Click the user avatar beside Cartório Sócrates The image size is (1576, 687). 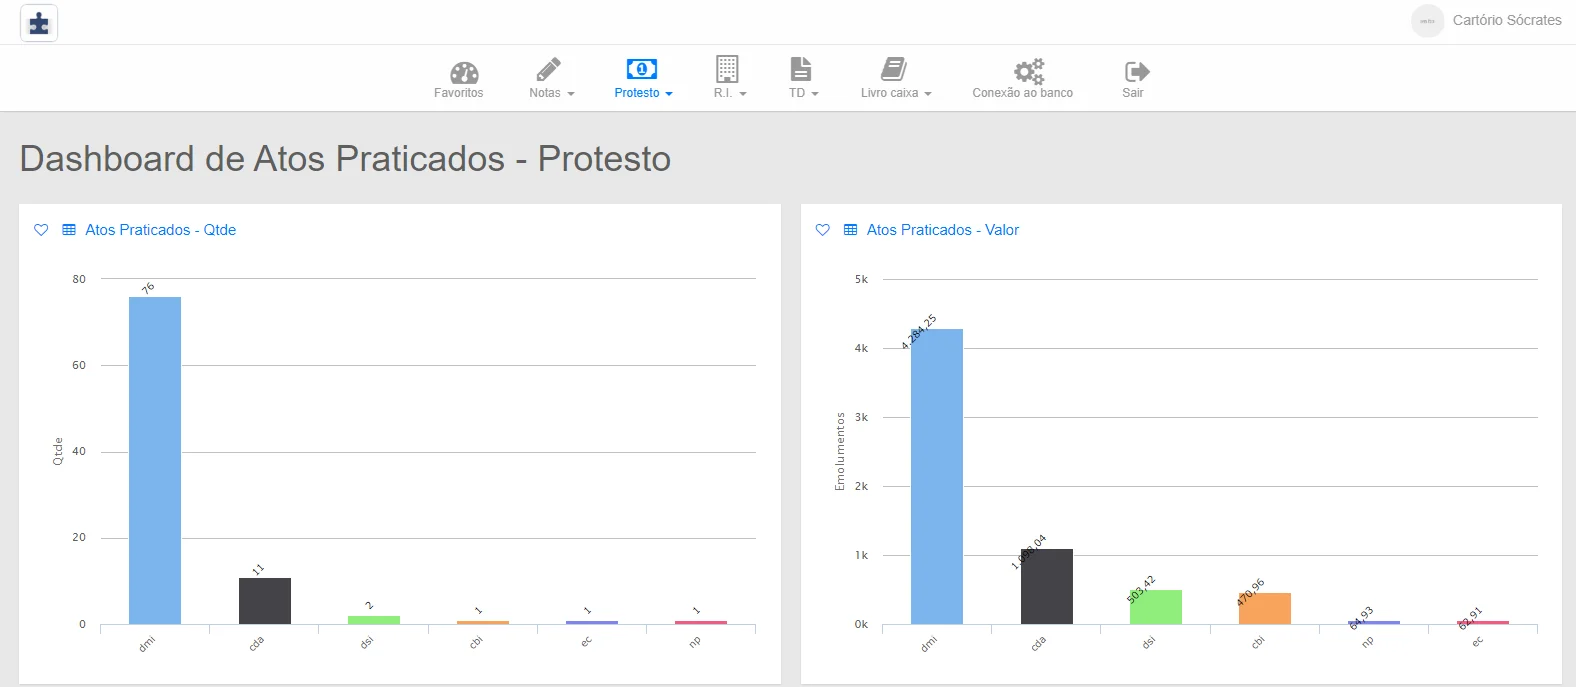point(1427,21)
